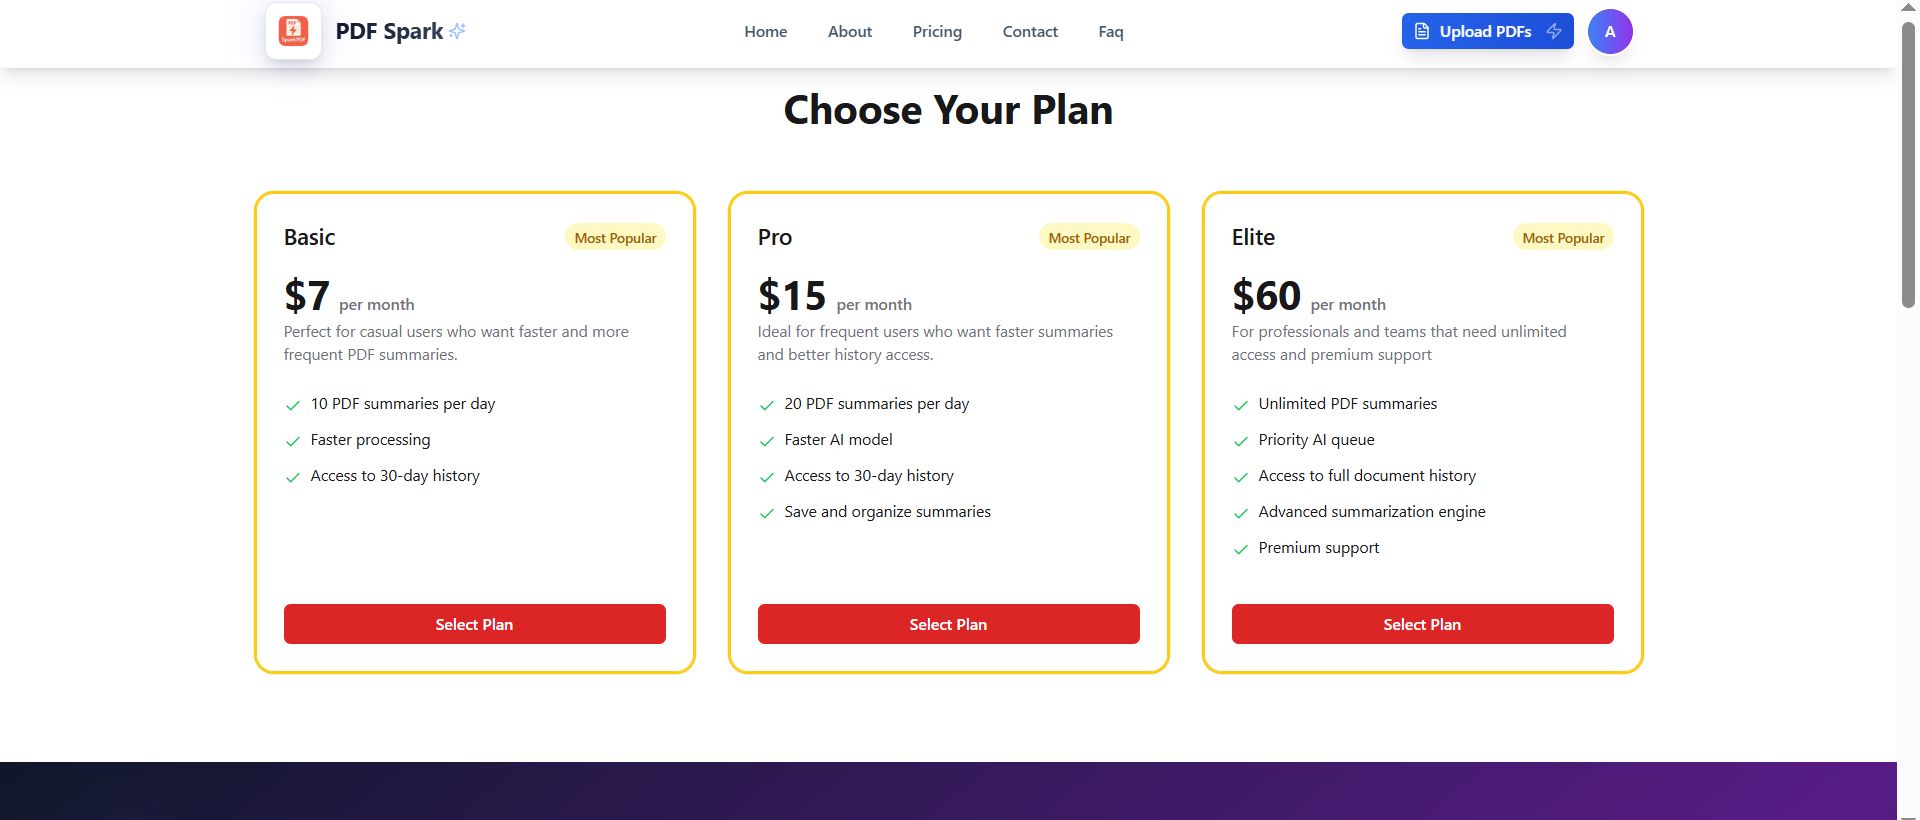Click checkmark next to '10 PDF summaries per day'
The width and height of the screenshot is (1920, 820).
293,405
